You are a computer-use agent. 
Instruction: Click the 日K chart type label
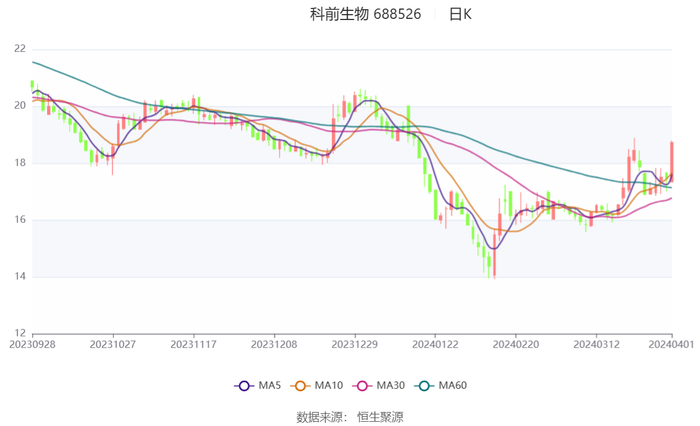point(460,14)
